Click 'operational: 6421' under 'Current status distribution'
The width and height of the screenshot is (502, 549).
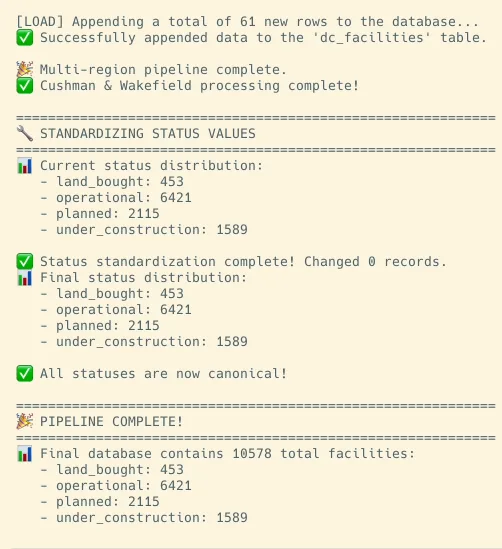coord(124,198)
